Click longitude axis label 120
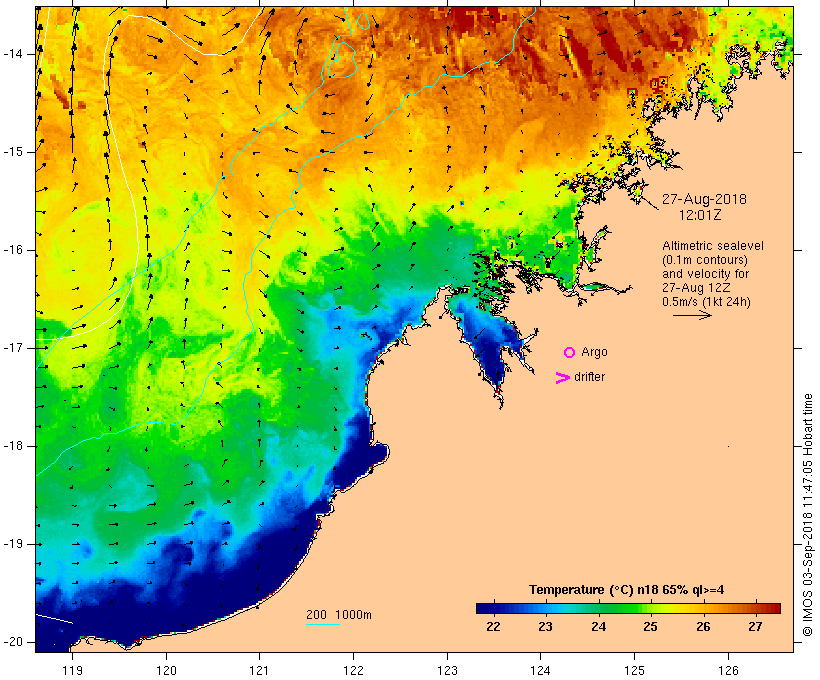820x680 pixels. 166,670
